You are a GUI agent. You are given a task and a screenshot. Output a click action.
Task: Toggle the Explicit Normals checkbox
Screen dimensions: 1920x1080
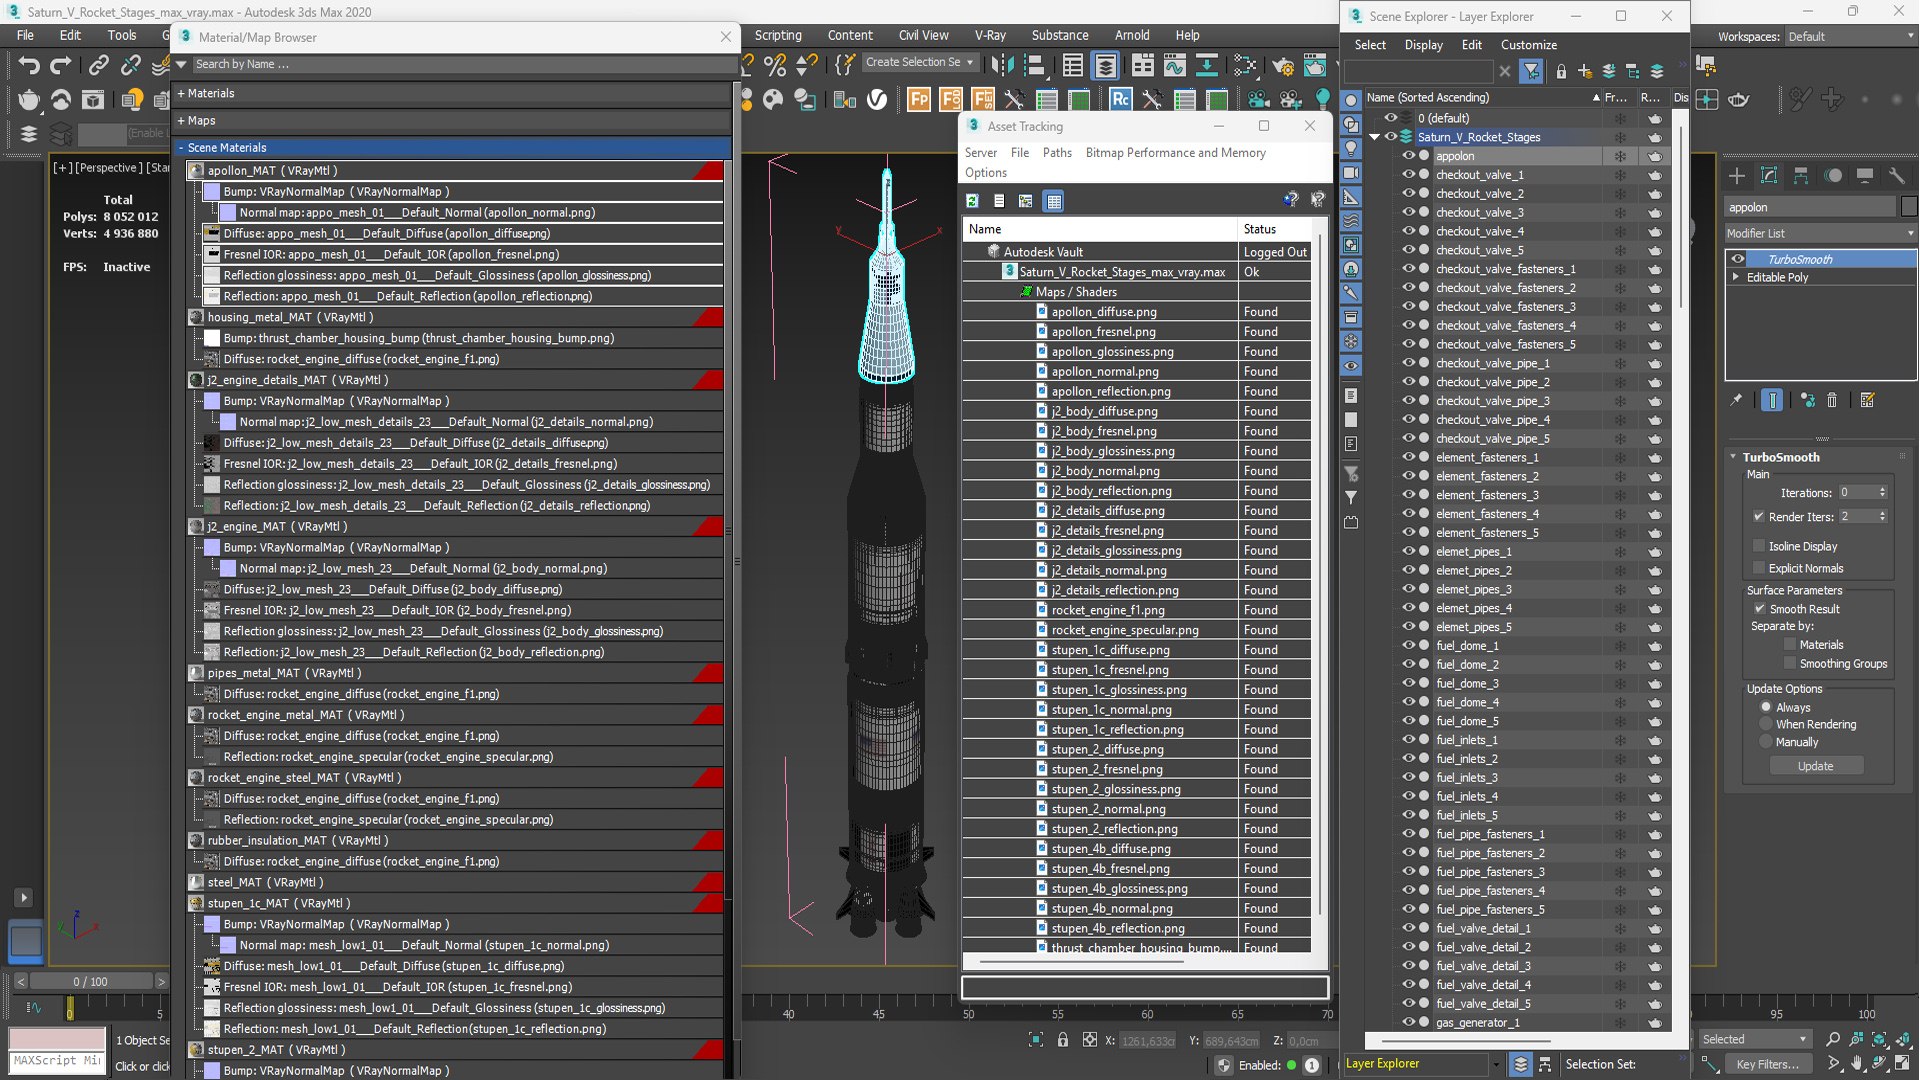coord(1759,568)
